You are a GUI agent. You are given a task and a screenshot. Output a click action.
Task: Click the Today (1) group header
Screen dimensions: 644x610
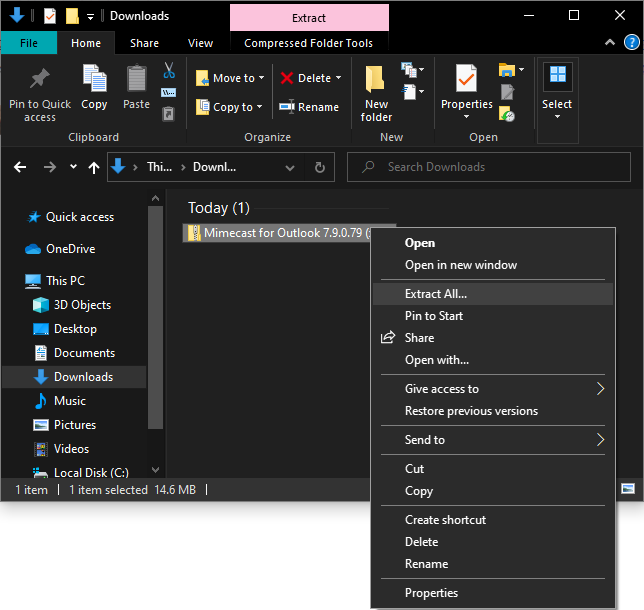(x=219, y=208)
